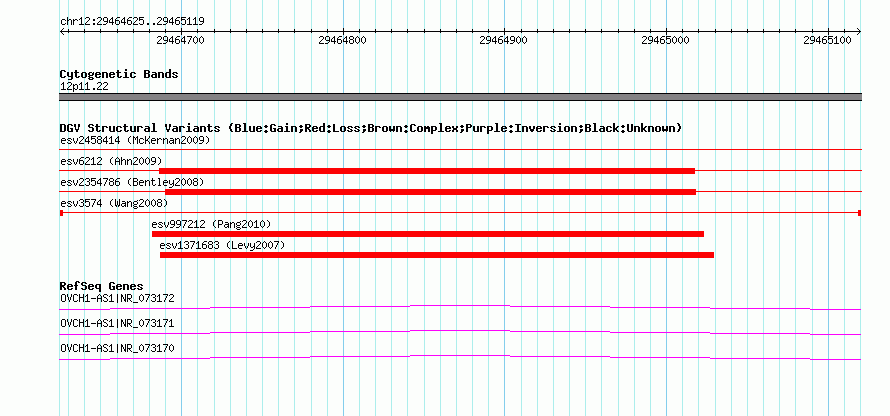The height and width of the screenshot is (416, 890).
Task: Click the magenta line of NR_073171 transcript
Action: click(460, 333)
